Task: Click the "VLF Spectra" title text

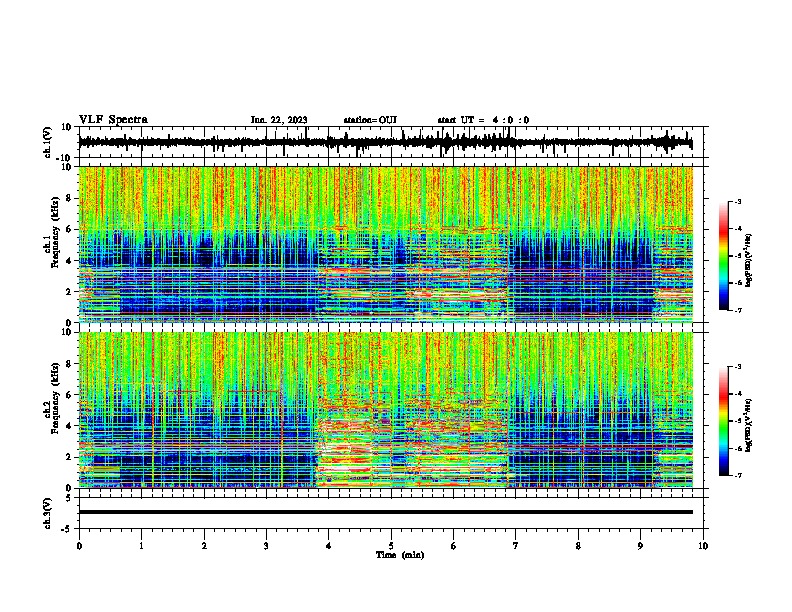Action: click(113, 120)
